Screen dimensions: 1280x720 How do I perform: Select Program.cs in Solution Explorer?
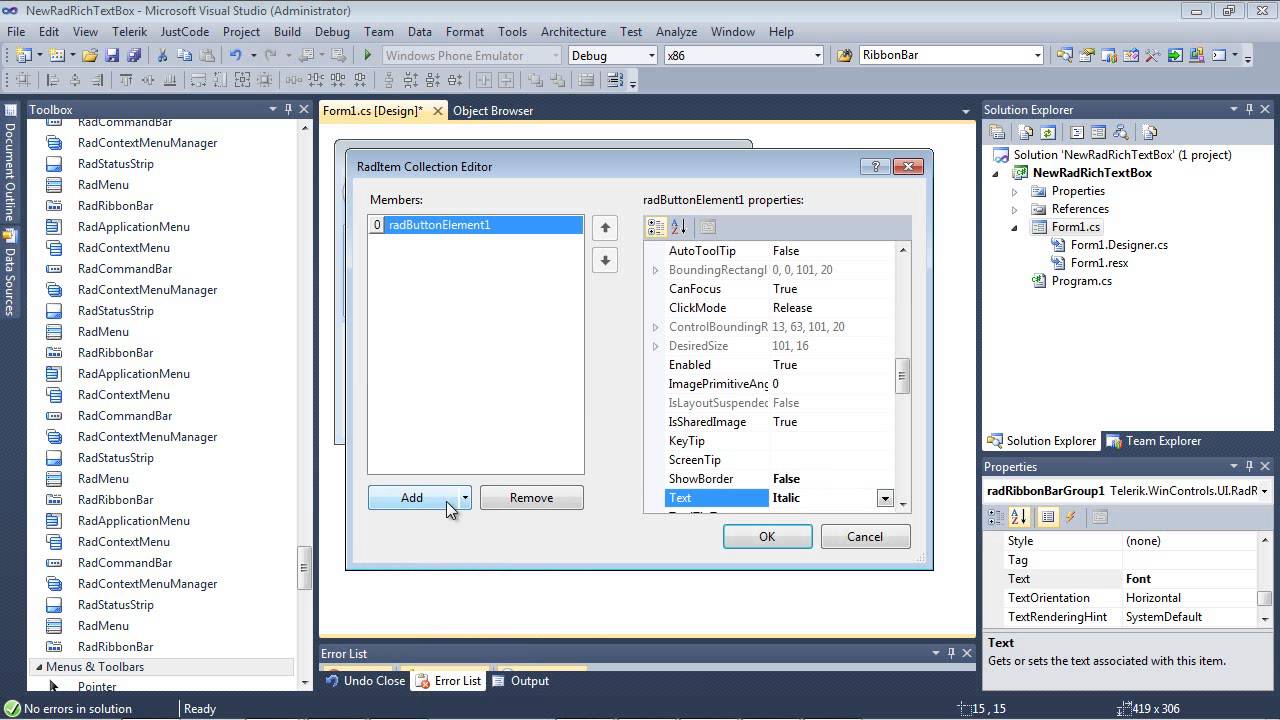coord(1081,281)
